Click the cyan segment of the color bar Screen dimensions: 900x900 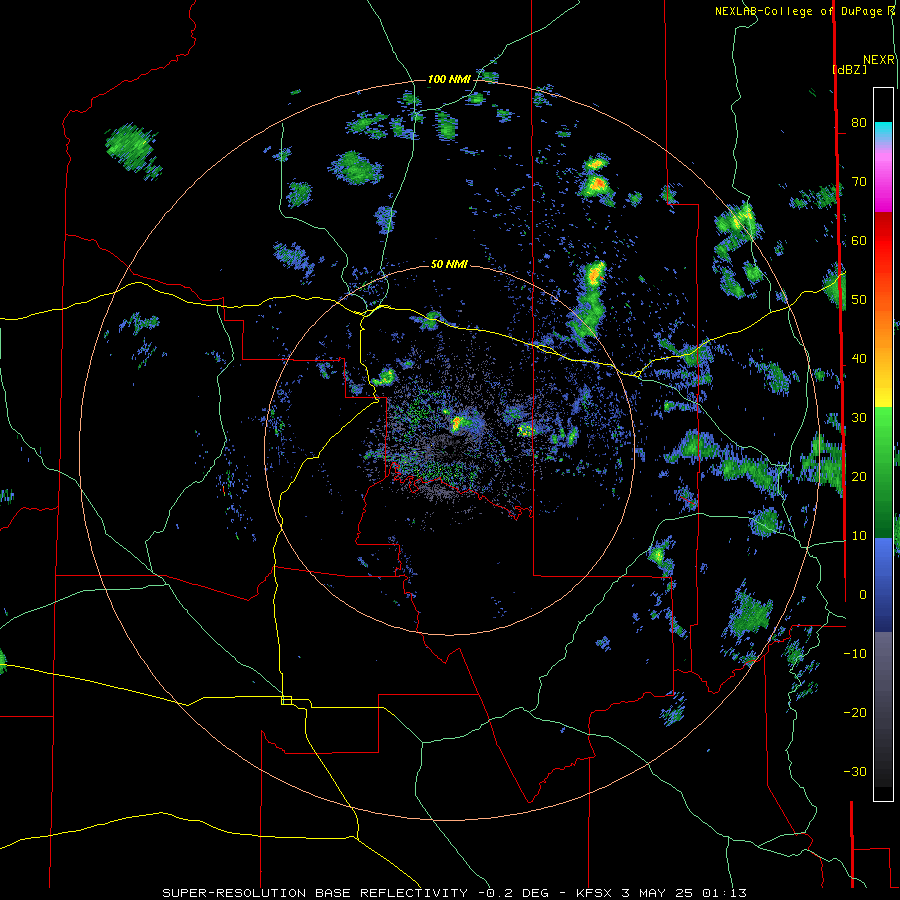883,129
